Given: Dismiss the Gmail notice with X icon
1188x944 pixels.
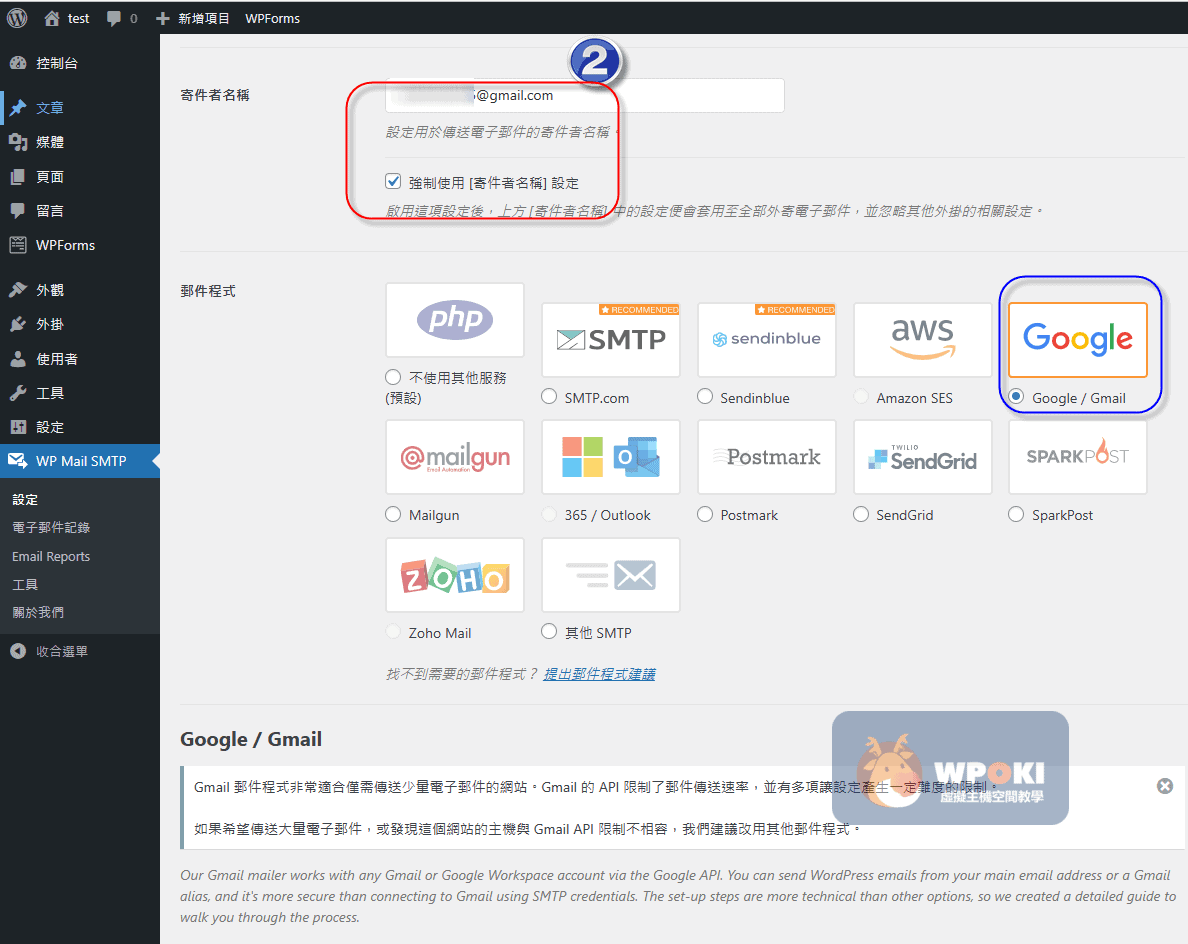Looking at the screenshot, I should (1164, 786).
